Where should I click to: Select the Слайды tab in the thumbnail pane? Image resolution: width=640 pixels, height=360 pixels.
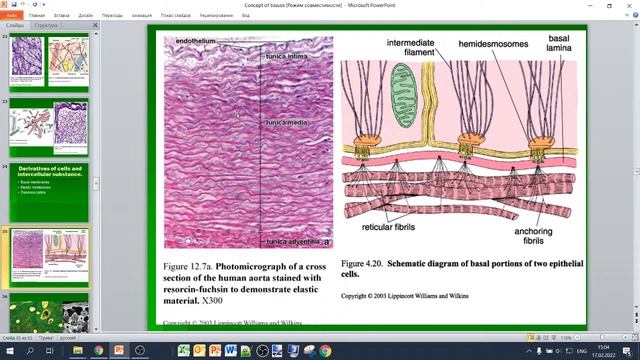tap(15, 25)
